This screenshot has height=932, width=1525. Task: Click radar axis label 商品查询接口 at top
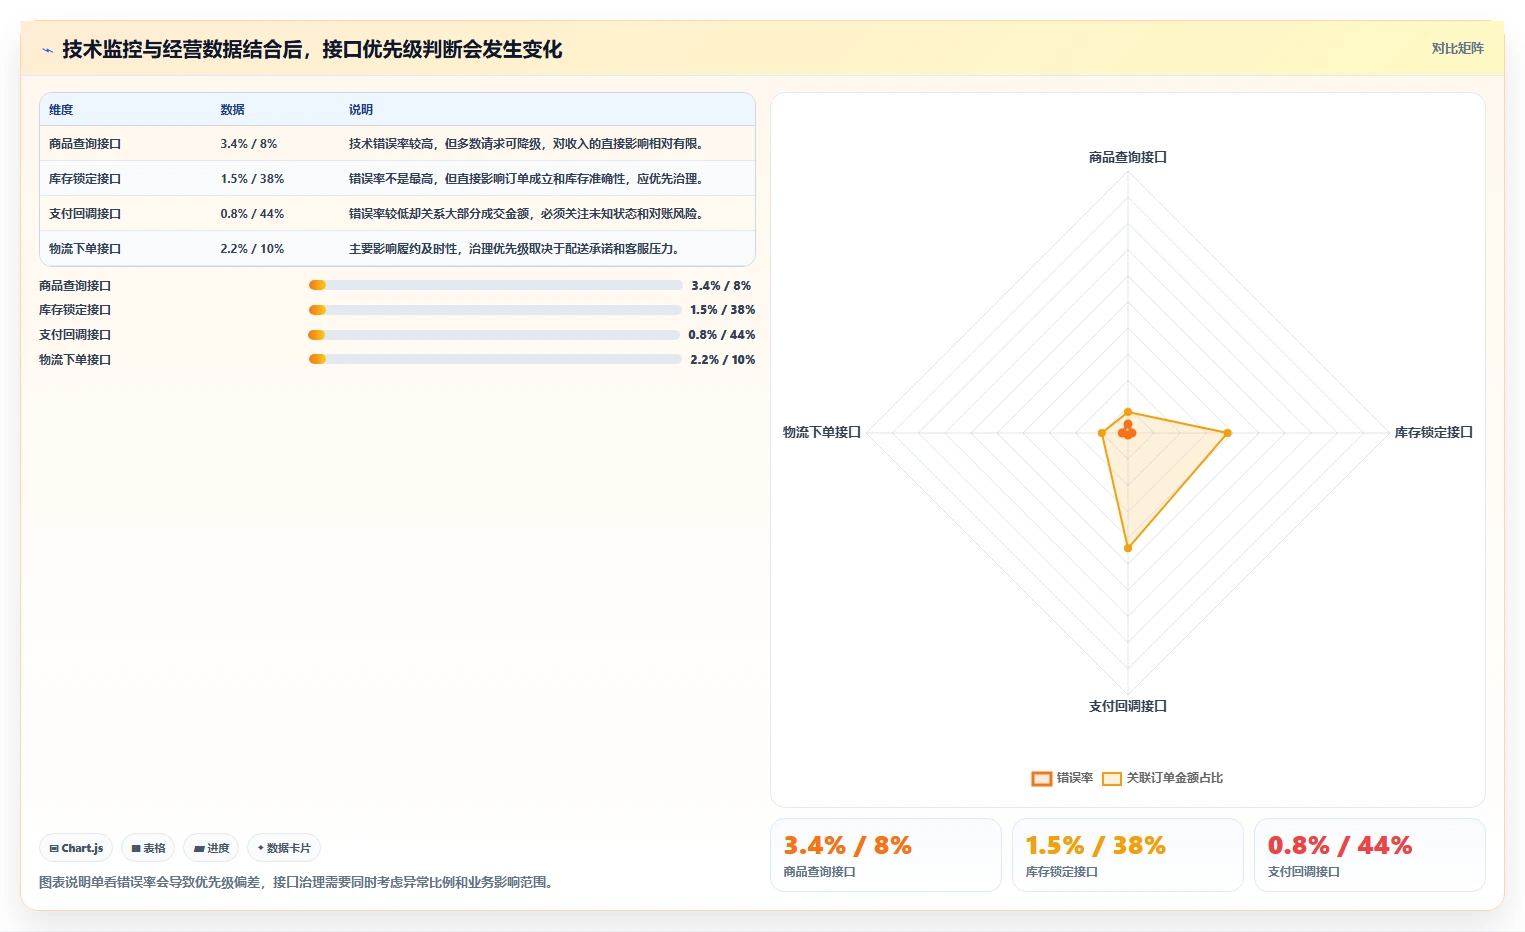pyautogui.click(x=1128, y=157)
